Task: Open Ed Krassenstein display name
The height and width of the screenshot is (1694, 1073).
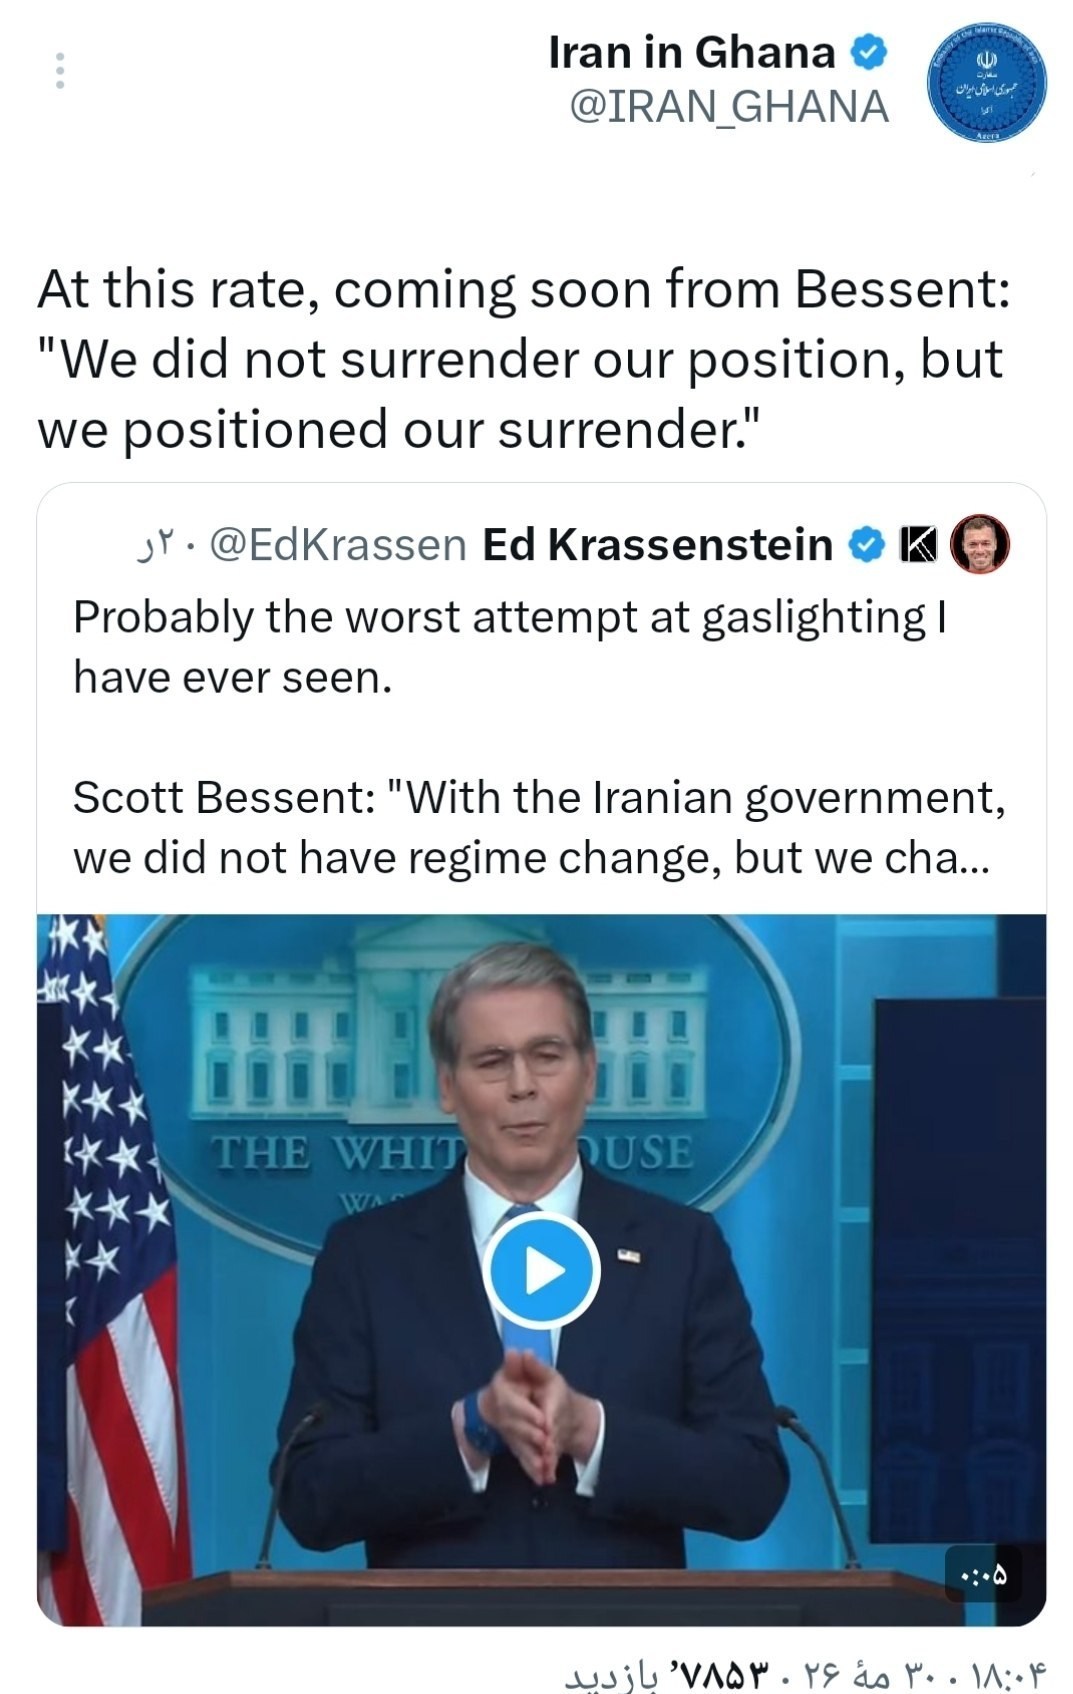Action: point(658,545)
